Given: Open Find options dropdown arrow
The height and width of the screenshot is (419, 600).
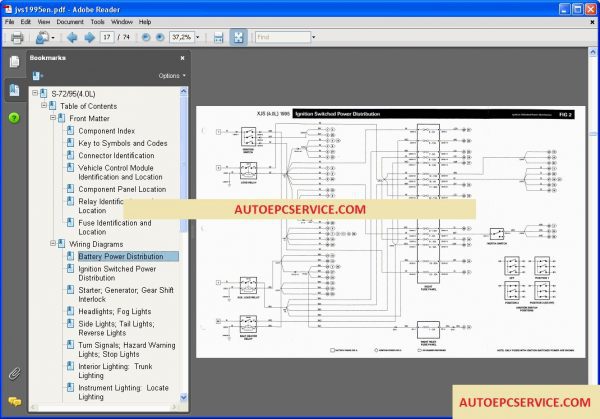Looking at the screenshot, I should pyautogui.click(x=314, y=37).
